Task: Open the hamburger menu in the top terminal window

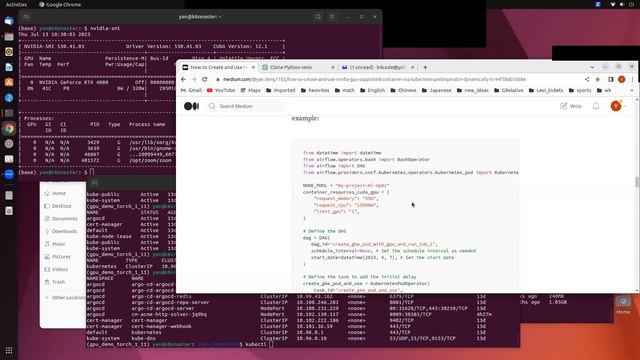Action: tap(332, 17)
